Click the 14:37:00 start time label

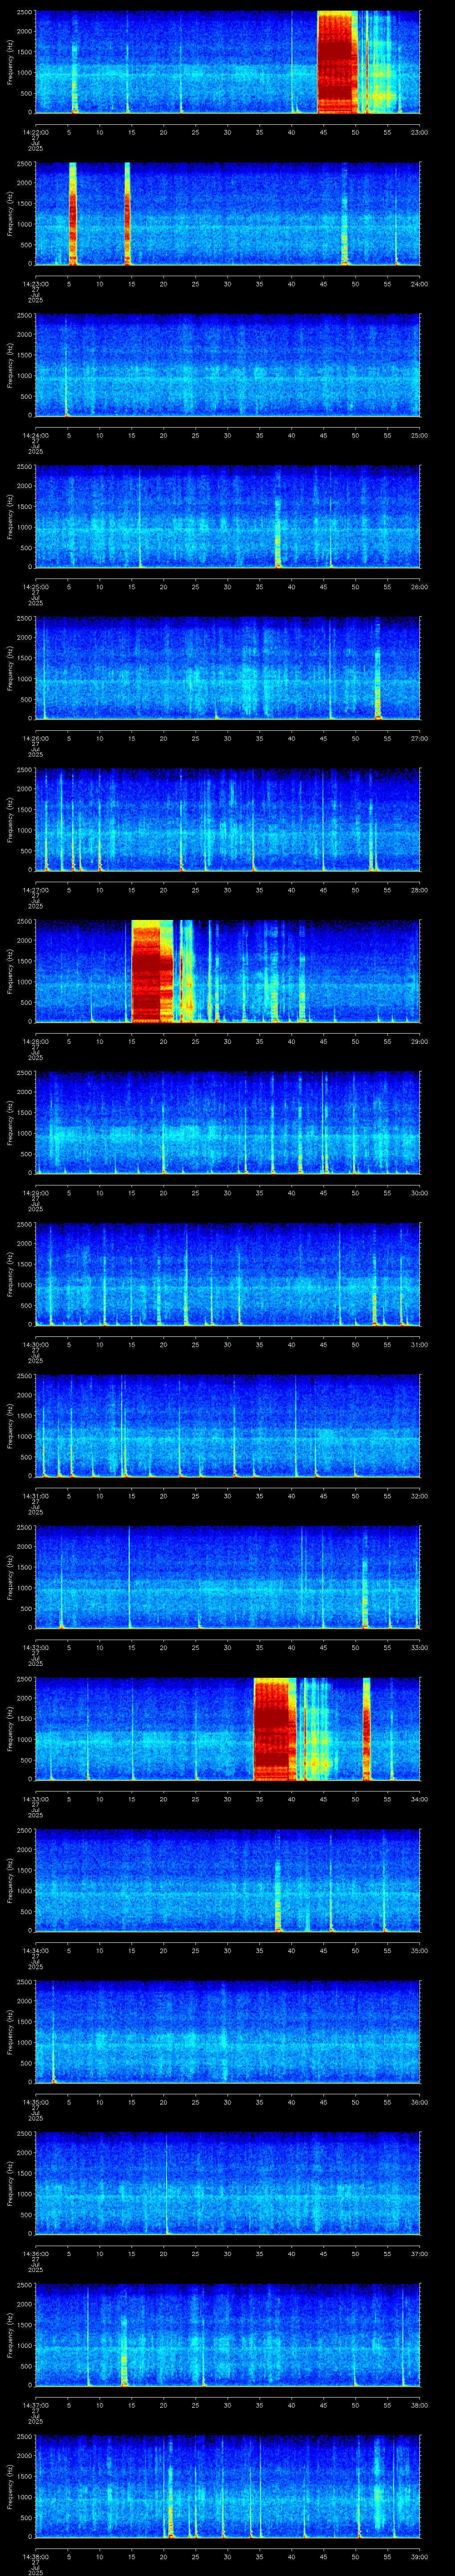tap(36, 2404)
